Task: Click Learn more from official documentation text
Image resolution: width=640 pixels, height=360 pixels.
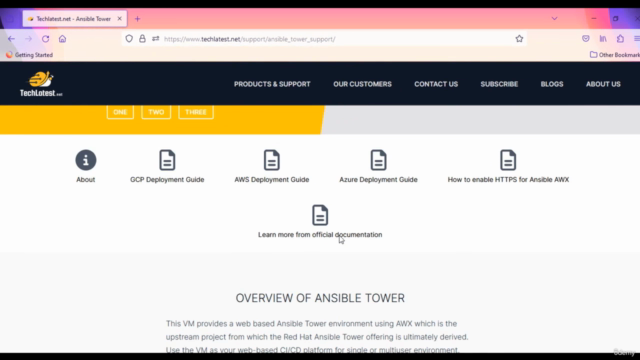Action: pos(320,235)
